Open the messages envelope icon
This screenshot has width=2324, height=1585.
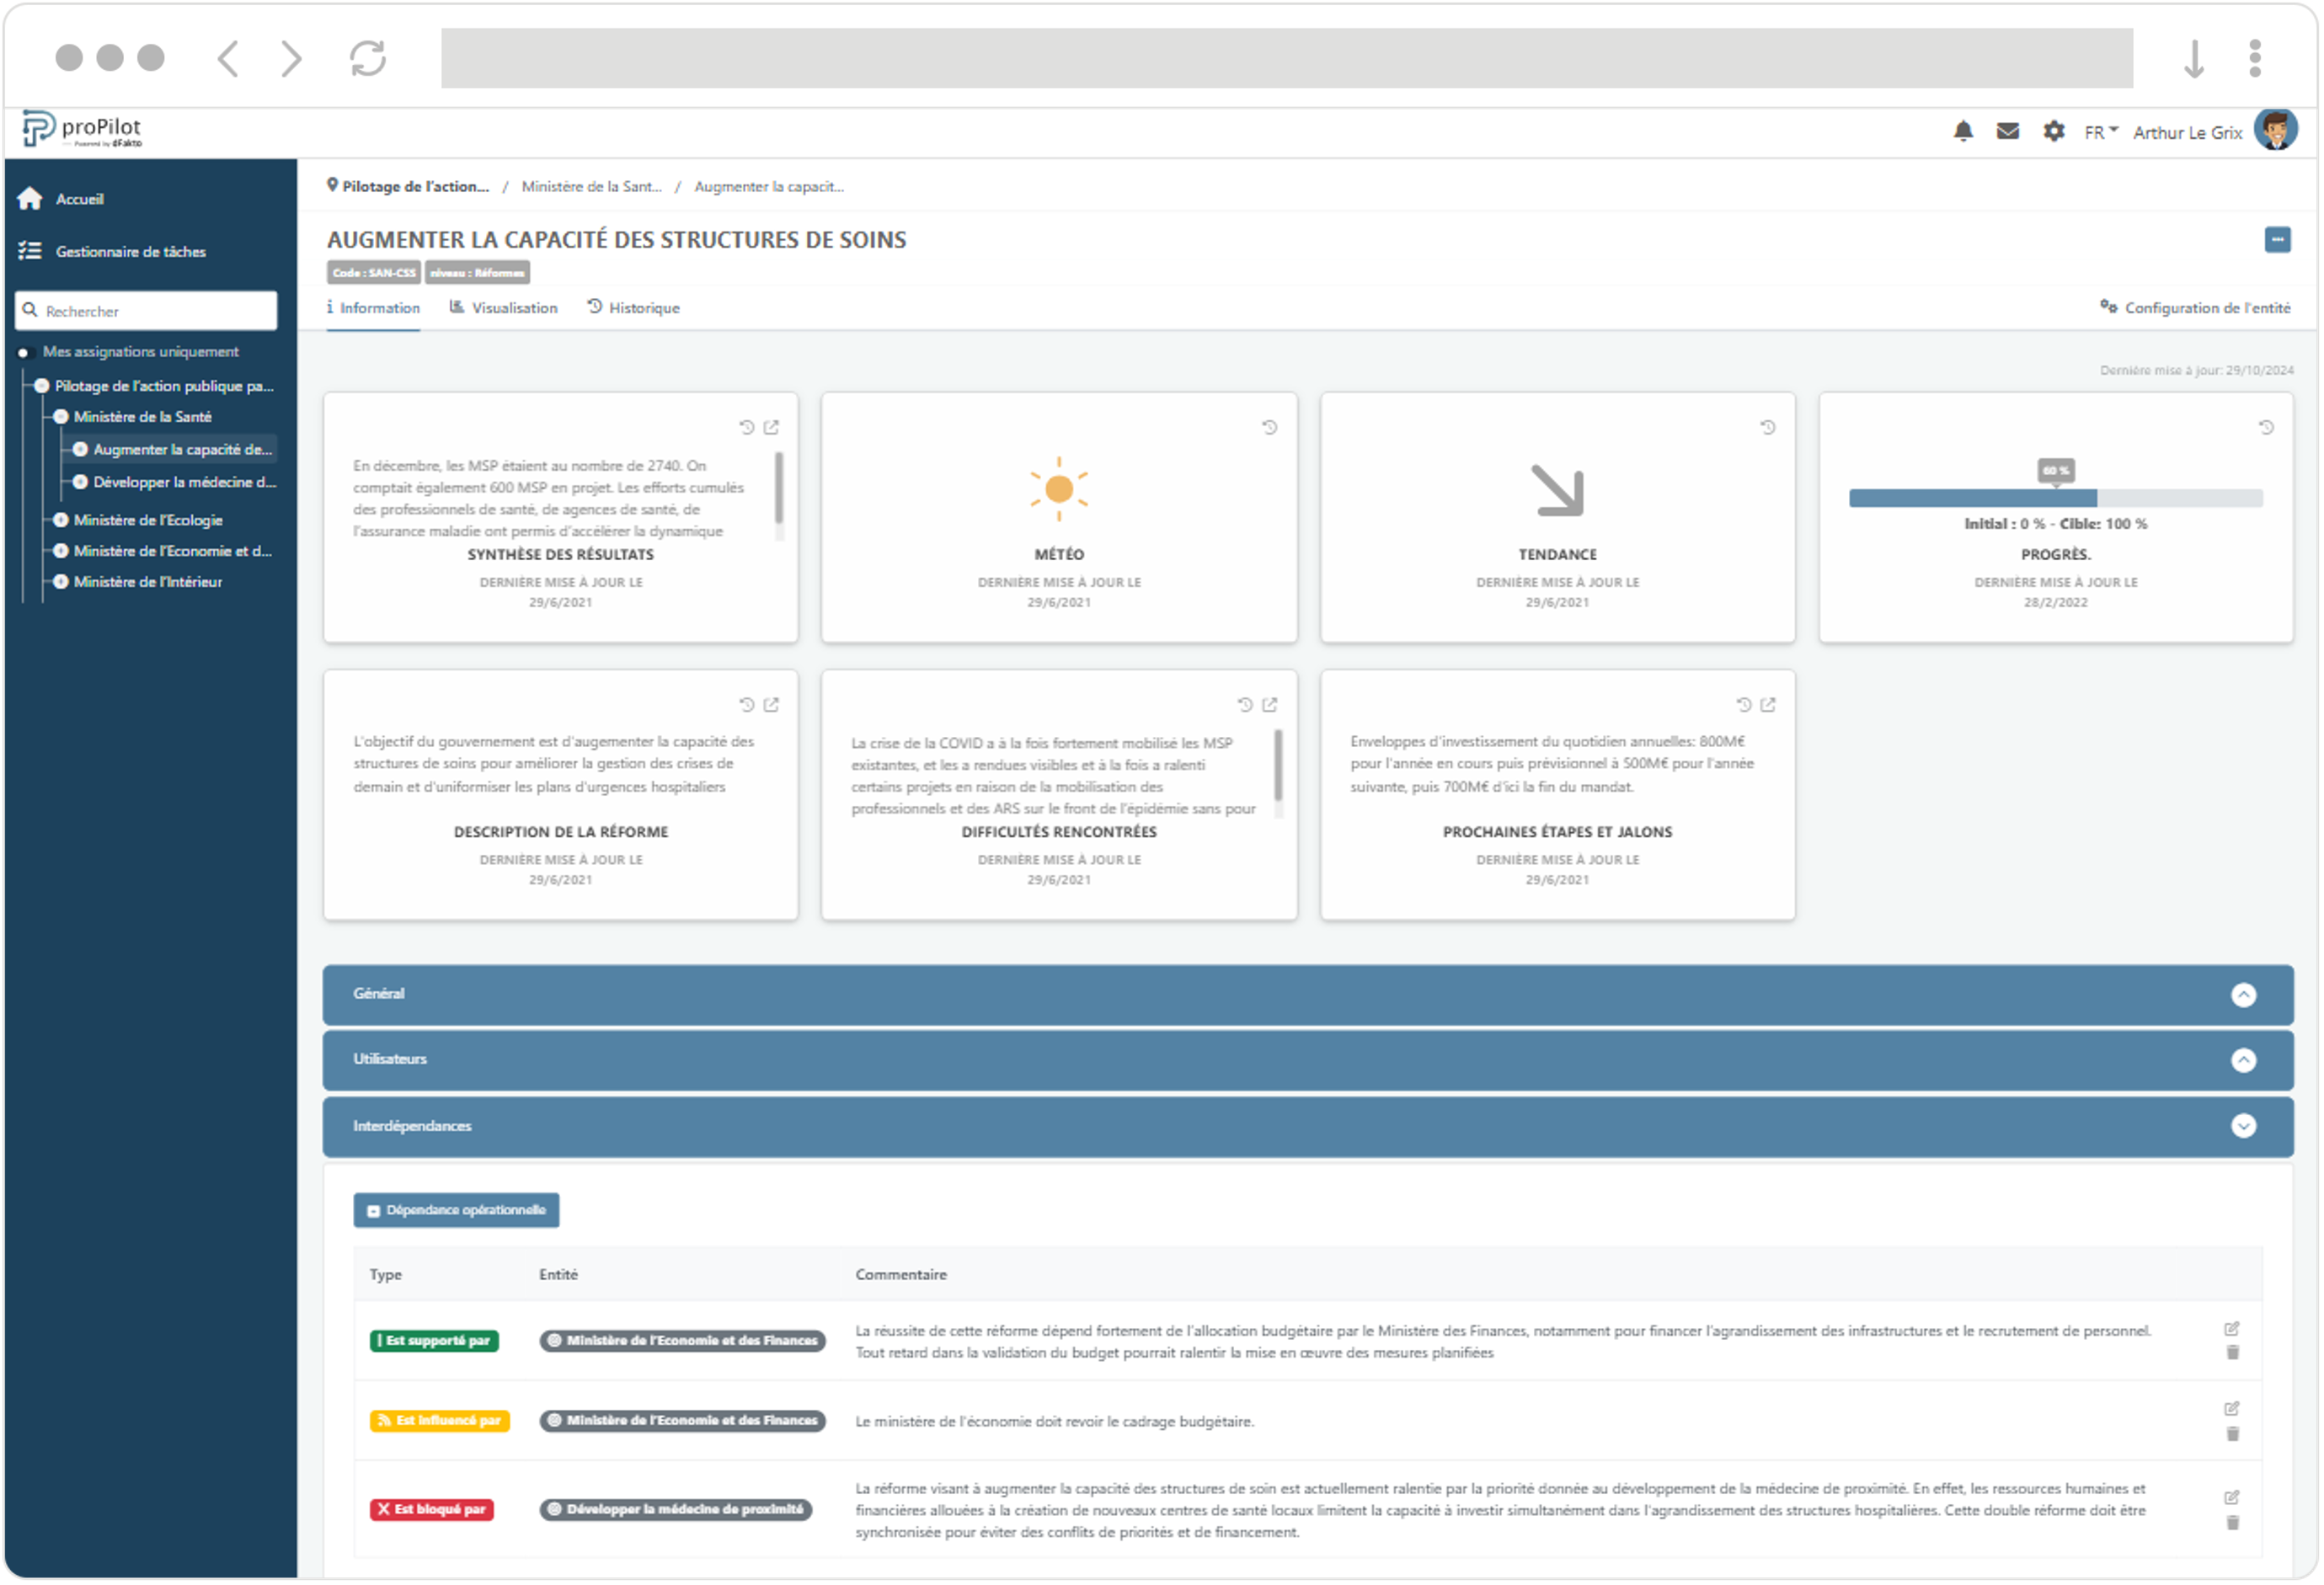pos(2007,131)
